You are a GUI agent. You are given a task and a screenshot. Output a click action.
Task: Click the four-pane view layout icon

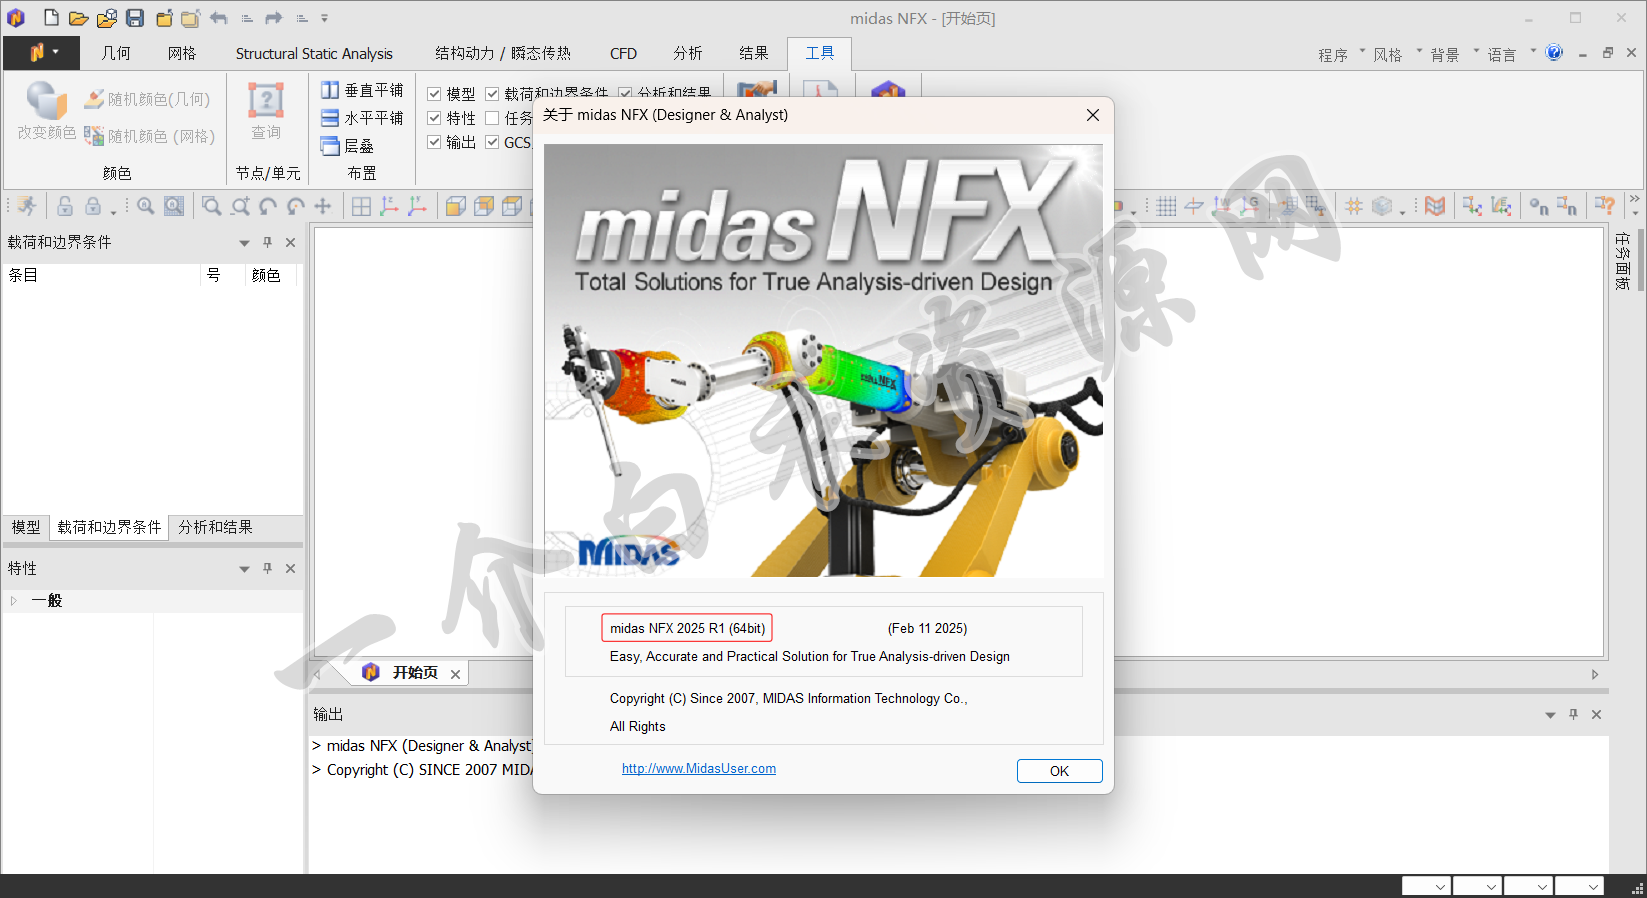coord(361,206)
